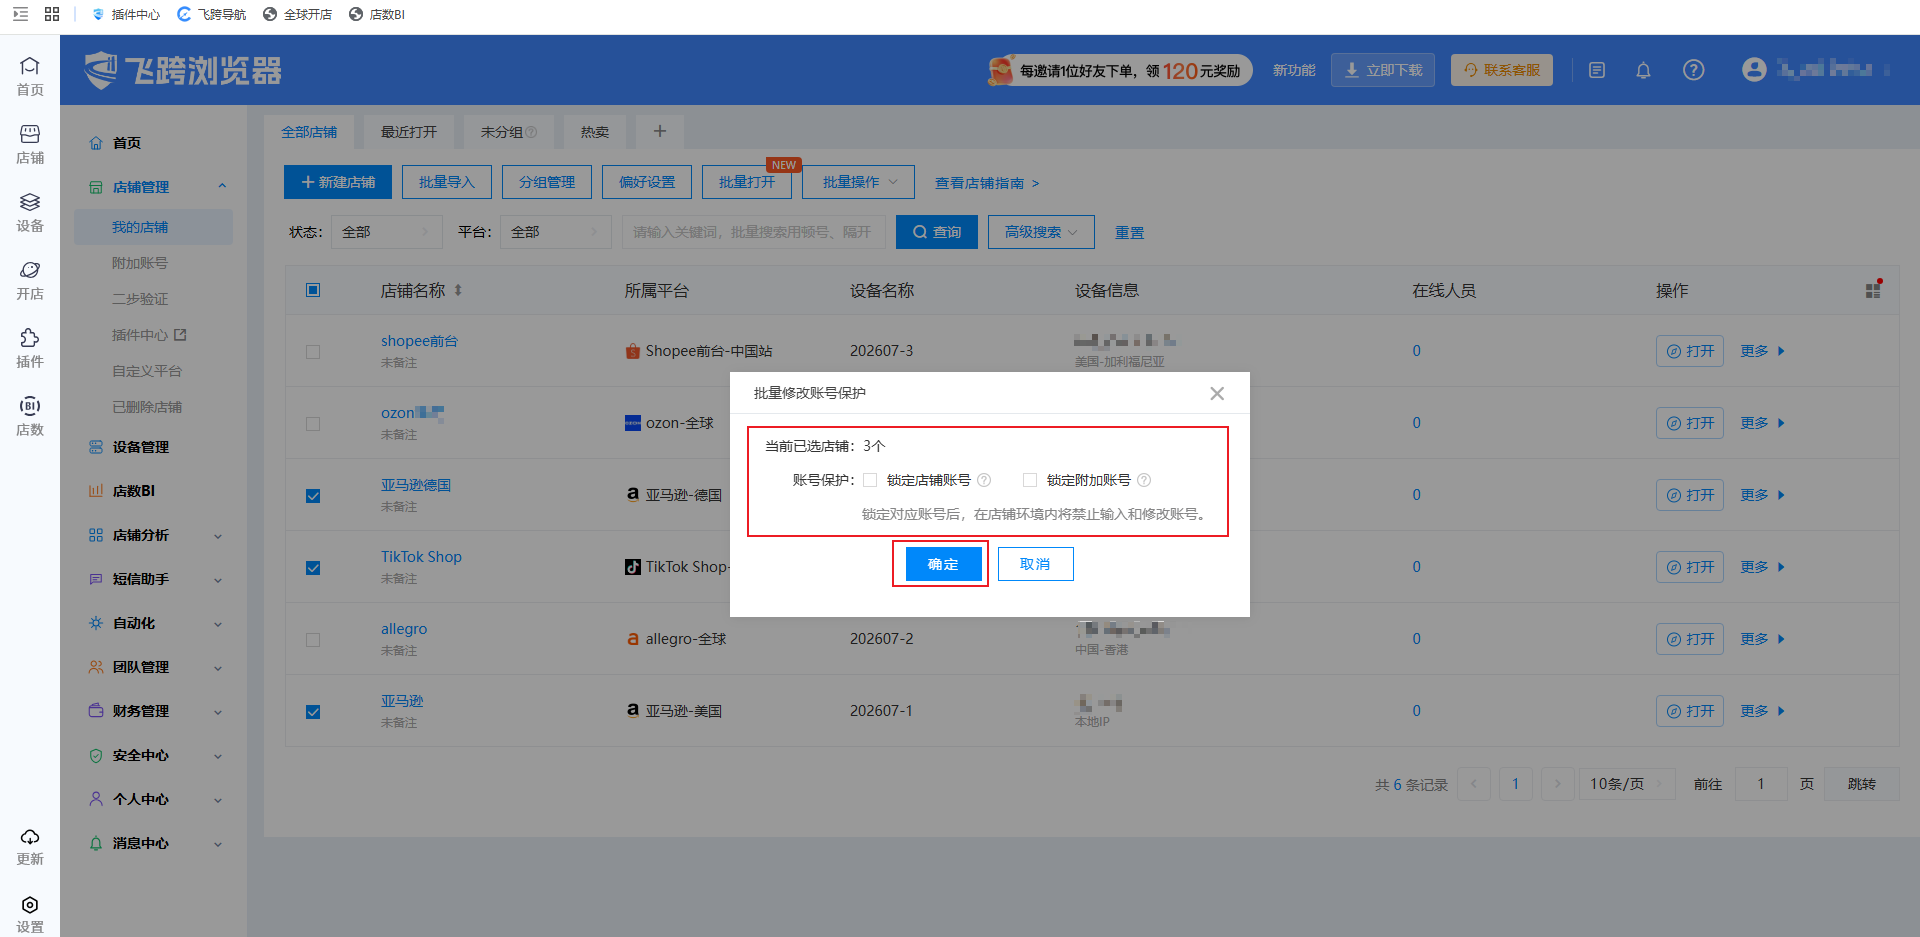Close the 批量修改账号保护 dialog
This screenshot has width=1920, height=937.
tap(1217, 393)
